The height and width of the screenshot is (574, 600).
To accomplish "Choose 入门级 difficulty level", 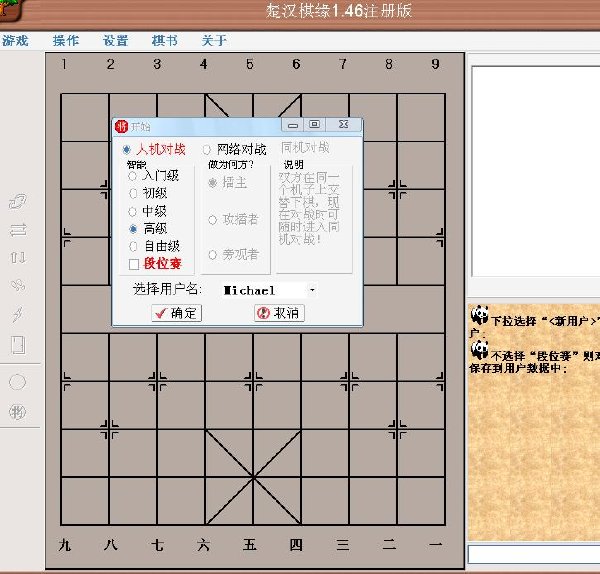I will pyautogui.click(x=133, y=176).
